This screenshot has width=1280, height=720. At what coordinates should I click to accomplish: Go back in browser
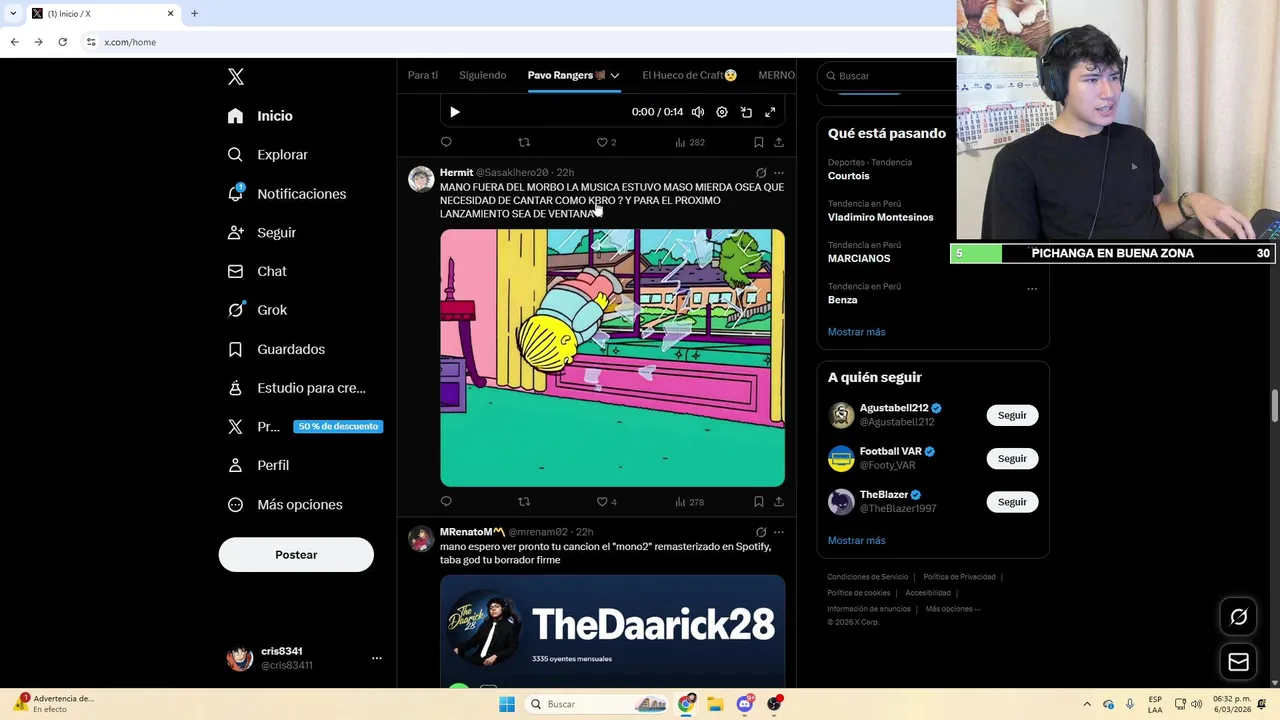point(14,42)
